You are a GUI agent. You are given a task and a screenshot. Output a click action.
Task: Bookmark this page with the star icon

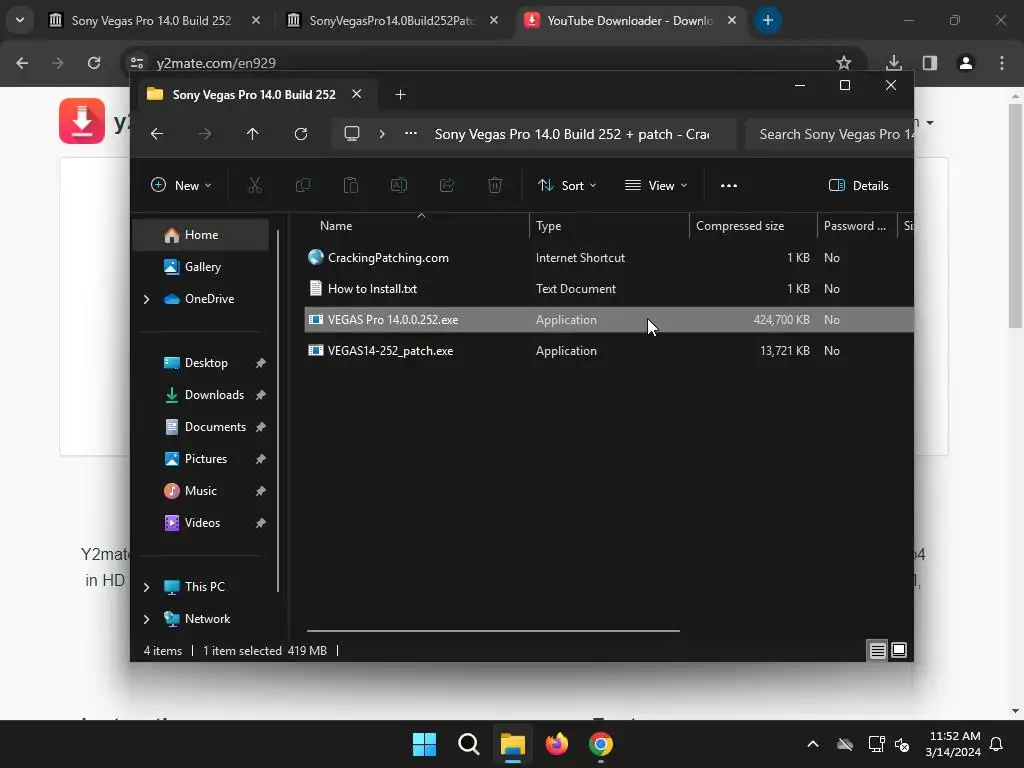point(844,63)
